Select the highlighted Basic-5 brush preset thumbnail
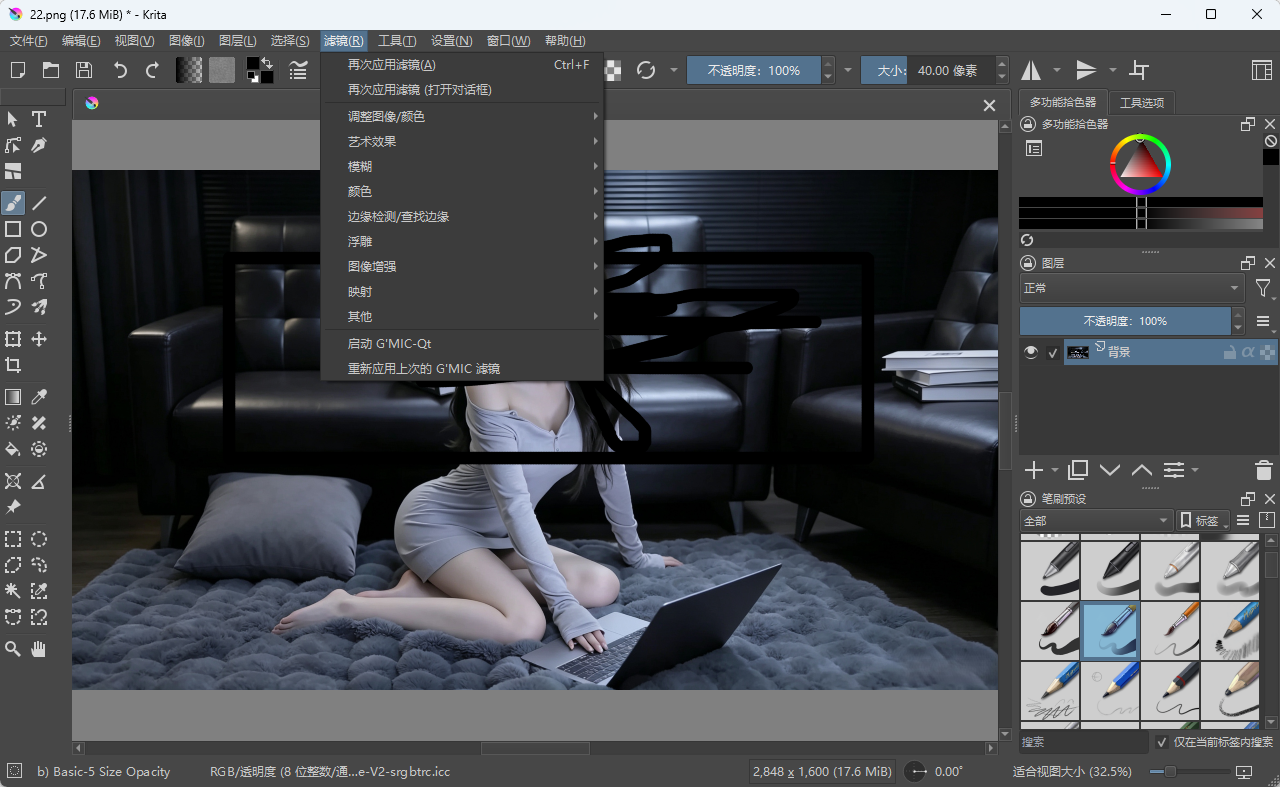Screen dimensions: 1280x787 1110,630
